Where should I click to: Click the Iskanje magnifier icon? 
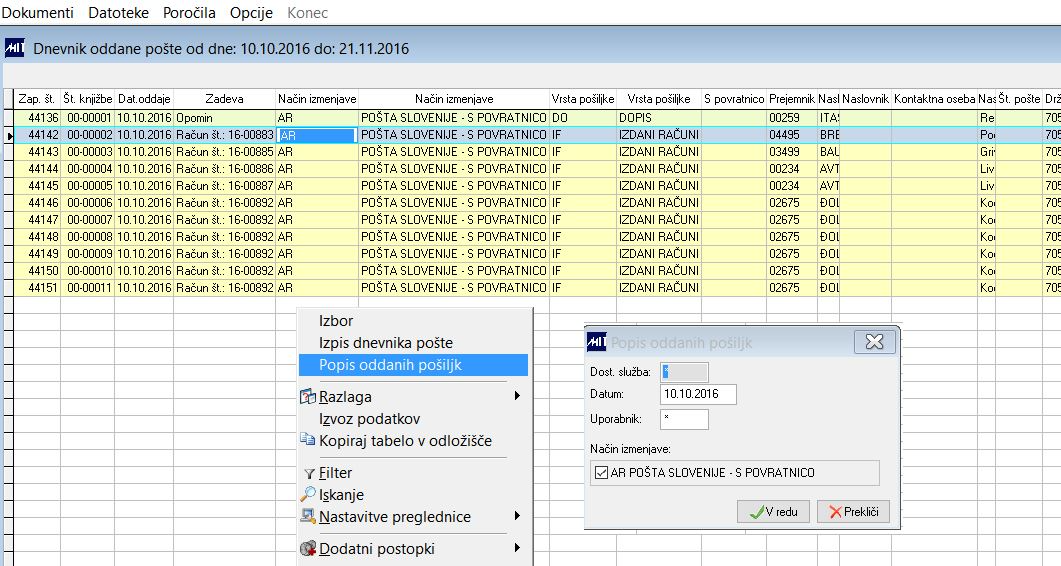308,494
